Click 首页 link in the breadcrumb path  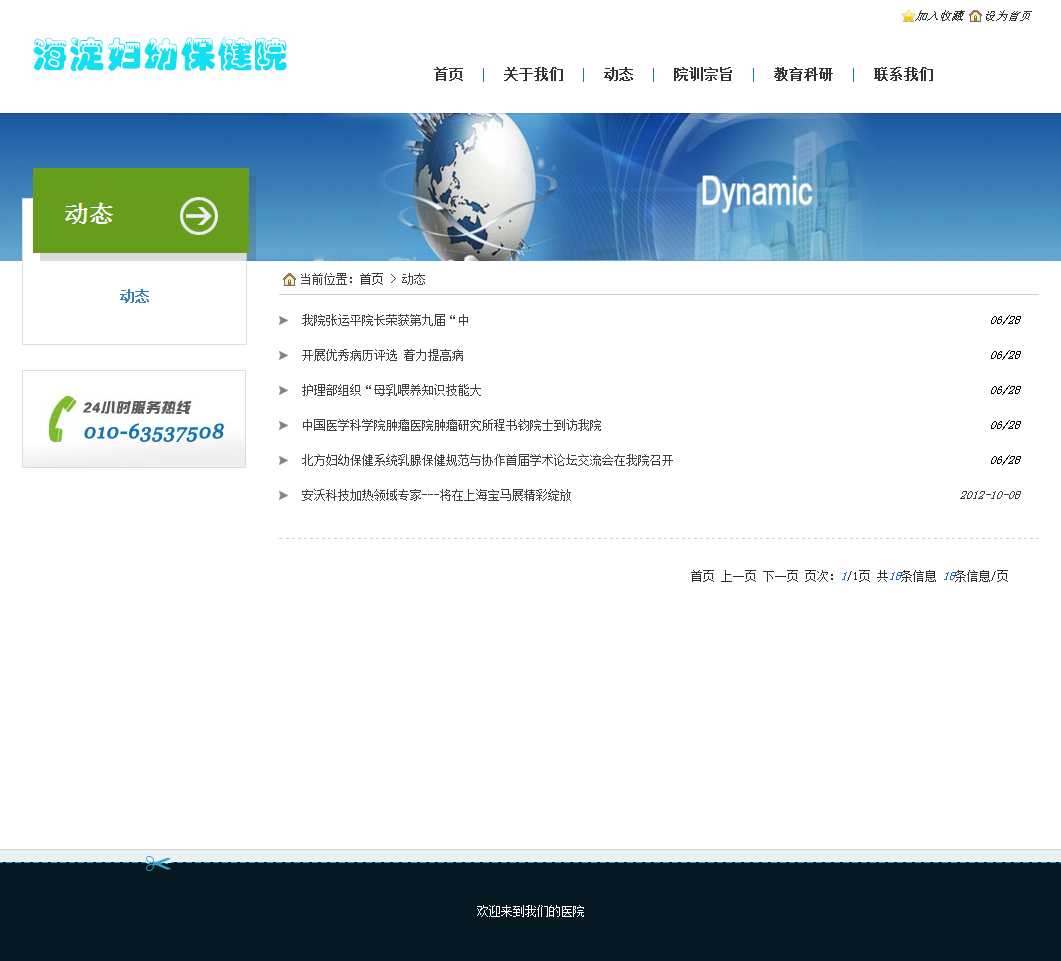371,280
